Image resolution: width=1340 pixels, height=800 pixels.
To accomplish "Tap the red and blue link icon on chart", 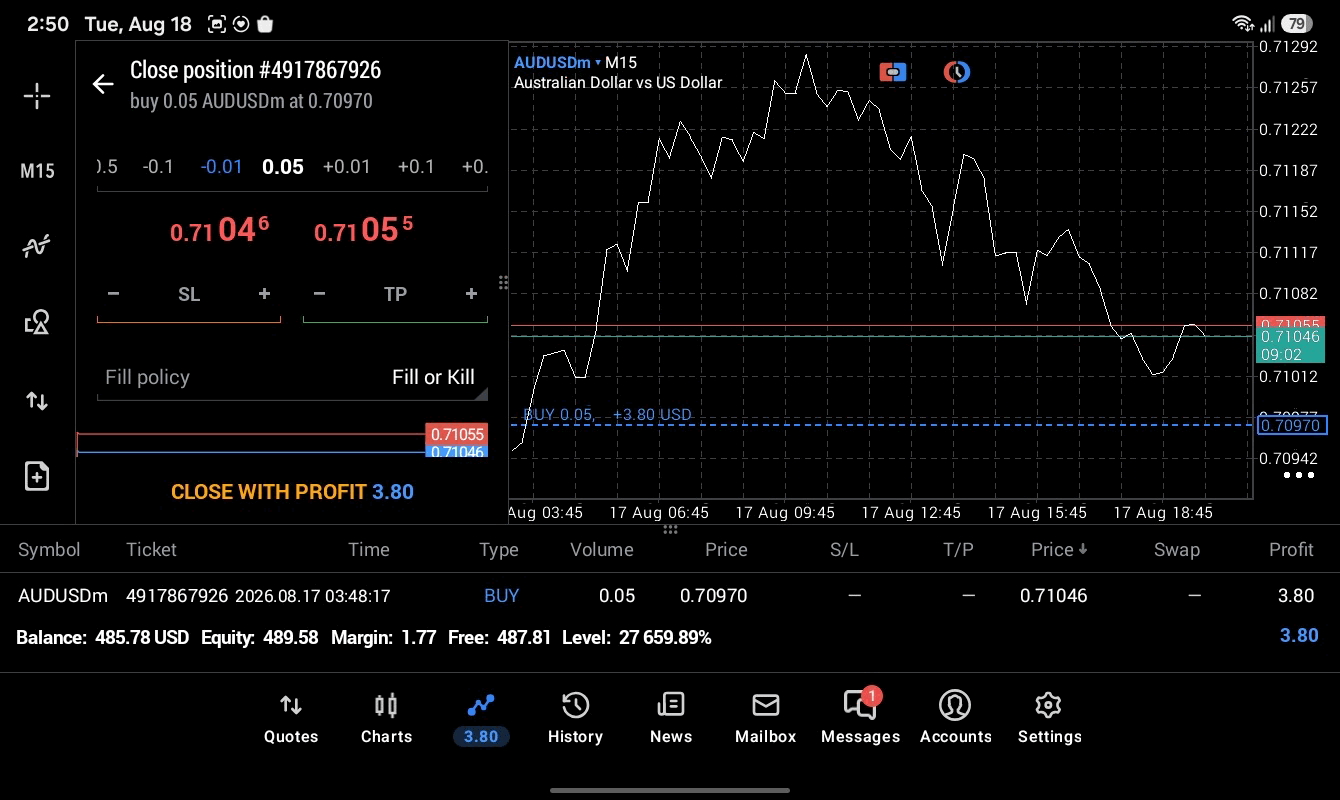I will [893, 72].
